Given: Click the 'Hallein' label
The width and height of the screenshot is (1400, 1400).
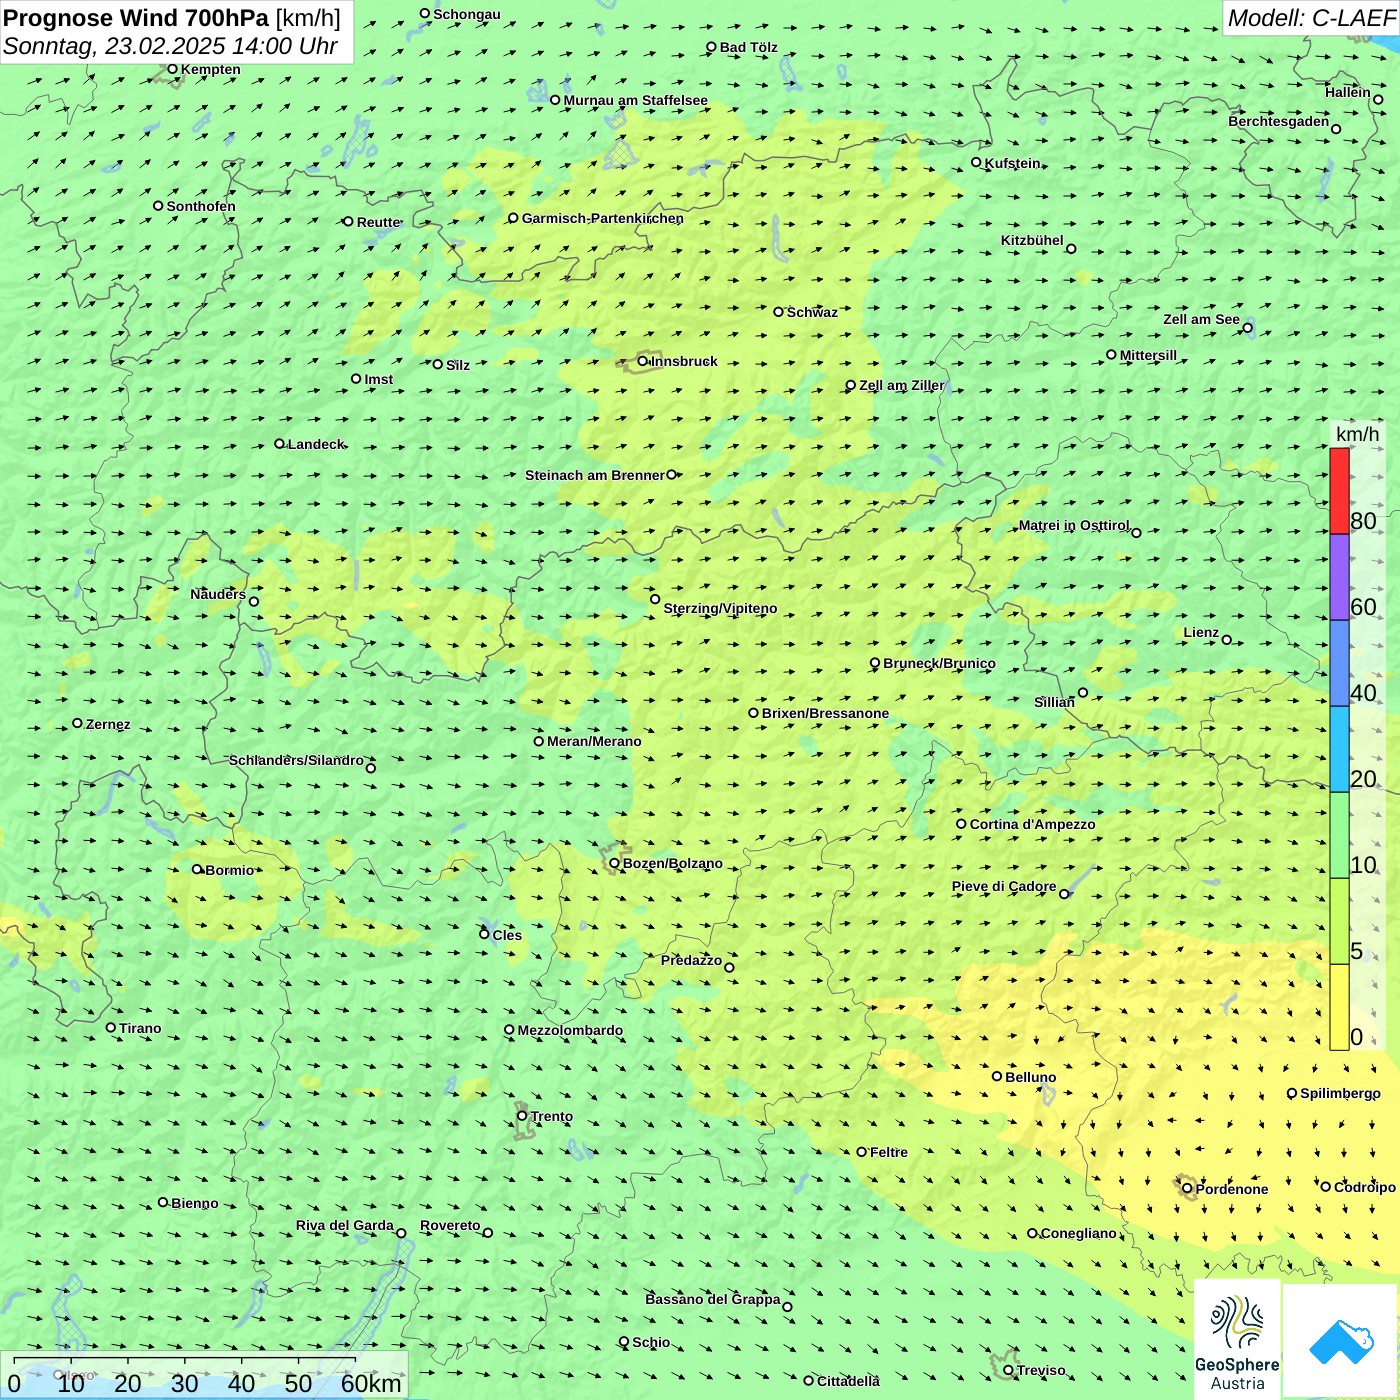Looking at the screenshot, I should [x=1348, y=92].
